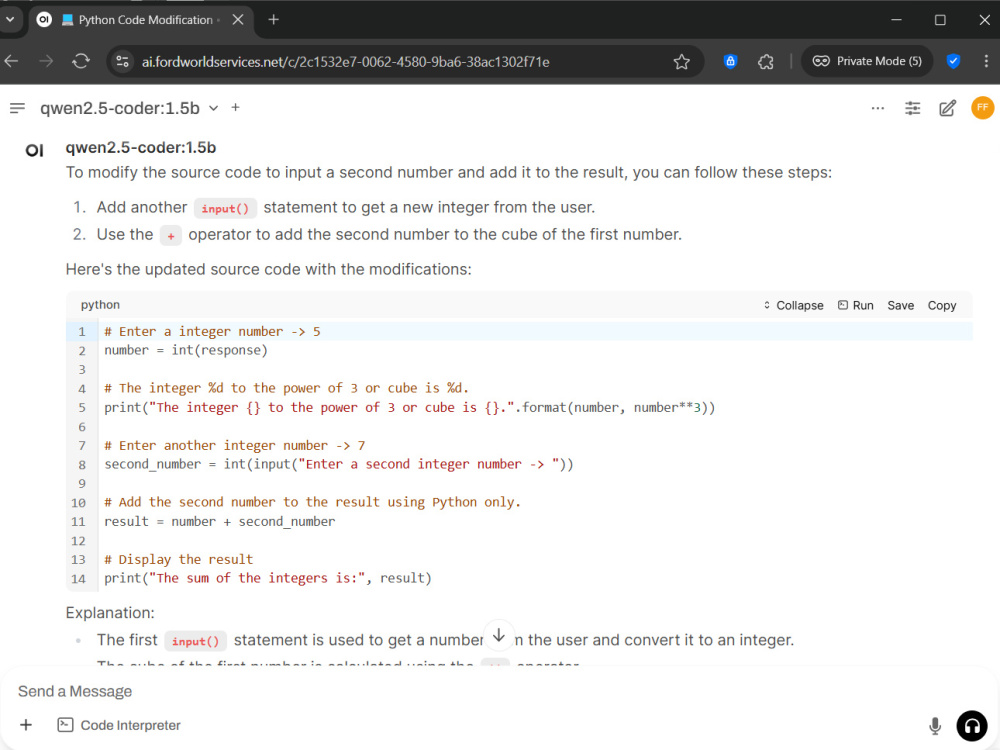Click the inline input() code in Explanation
Screen dimensions: 1000x750
[195, 641]
